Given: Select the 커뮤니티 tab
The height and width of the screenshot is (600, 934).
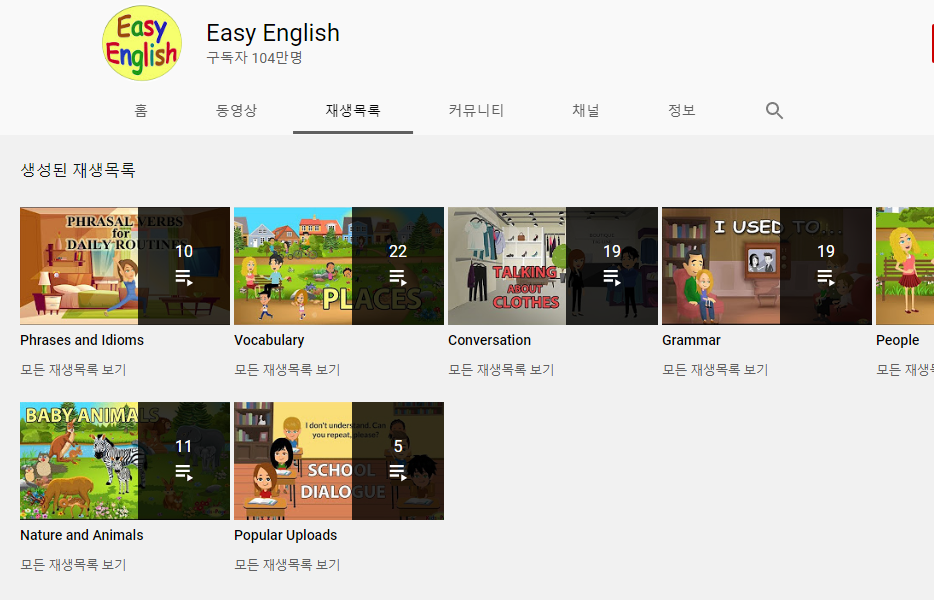Looking at the screenshot, I should tap(477, 110).
